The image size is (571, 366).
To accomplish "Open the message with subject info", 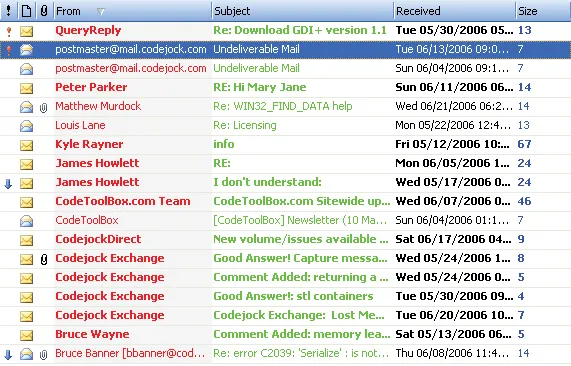I will pyautogui.click(x=224, y=144).
